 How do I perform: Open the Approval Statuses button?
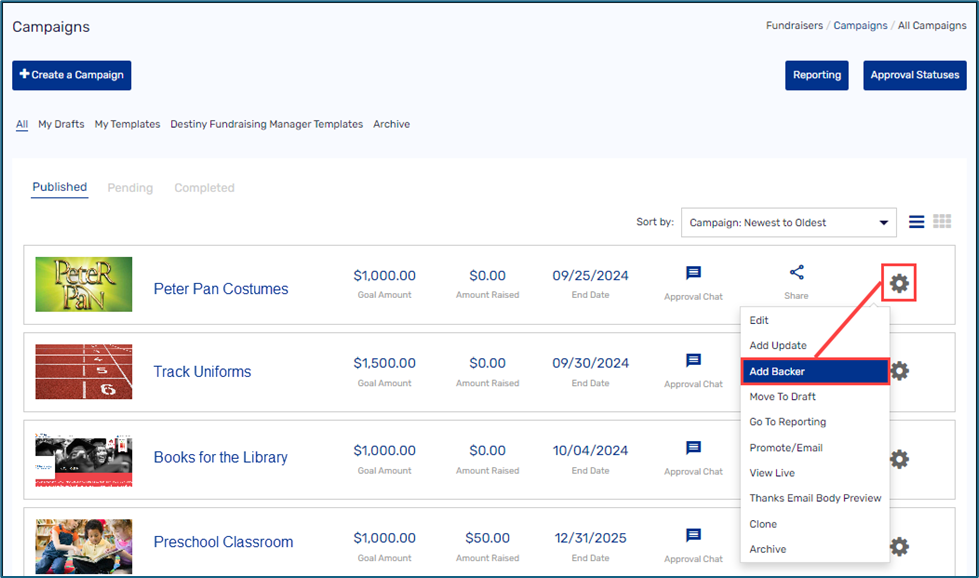pos(914,75)
